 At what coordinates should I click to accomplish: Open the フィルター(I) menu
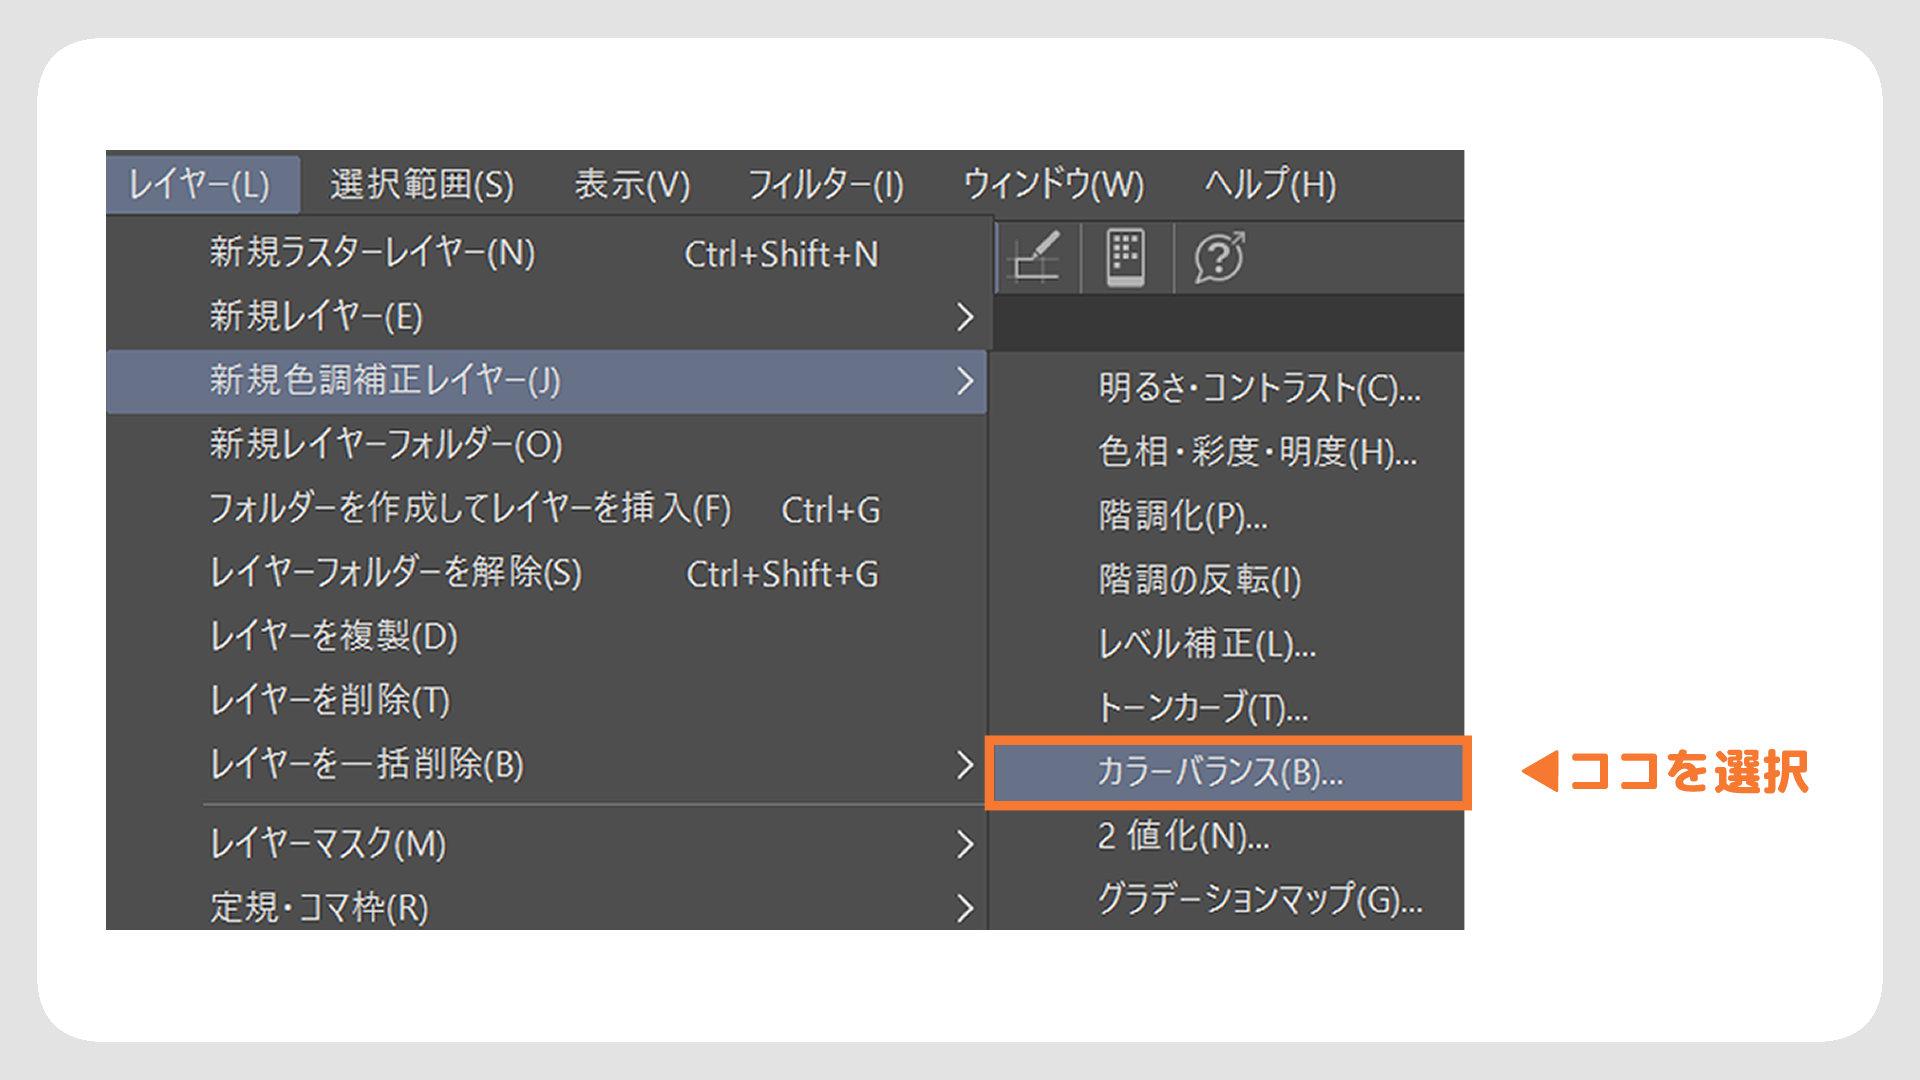click(x=825, y=184)
